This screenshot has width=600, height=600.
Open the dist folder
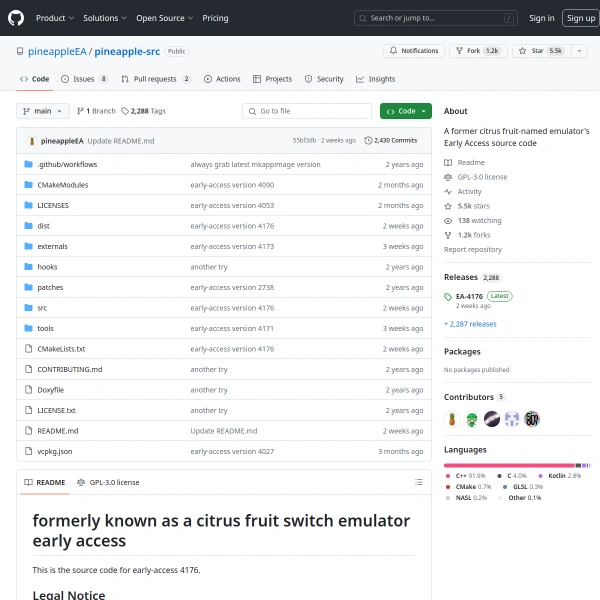[x=43, y=226]
